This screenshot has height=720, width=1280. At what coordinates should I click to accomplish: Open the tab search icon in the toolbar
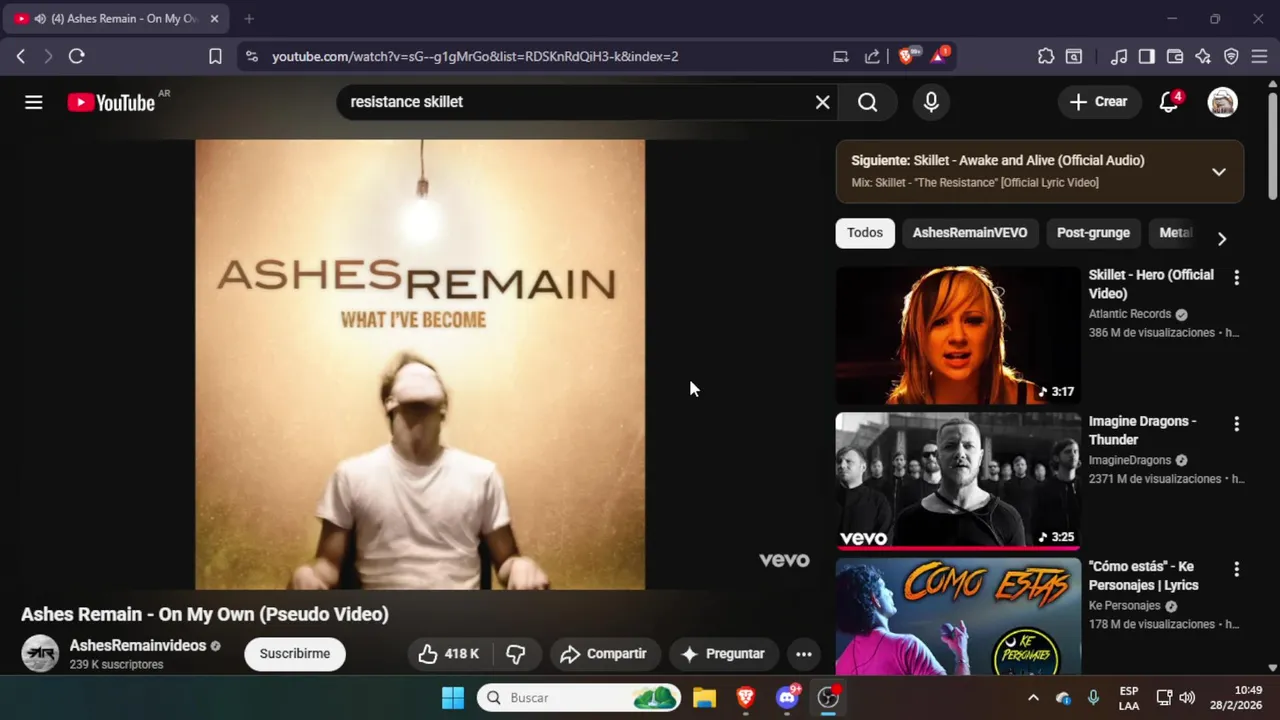point(1074,56)
